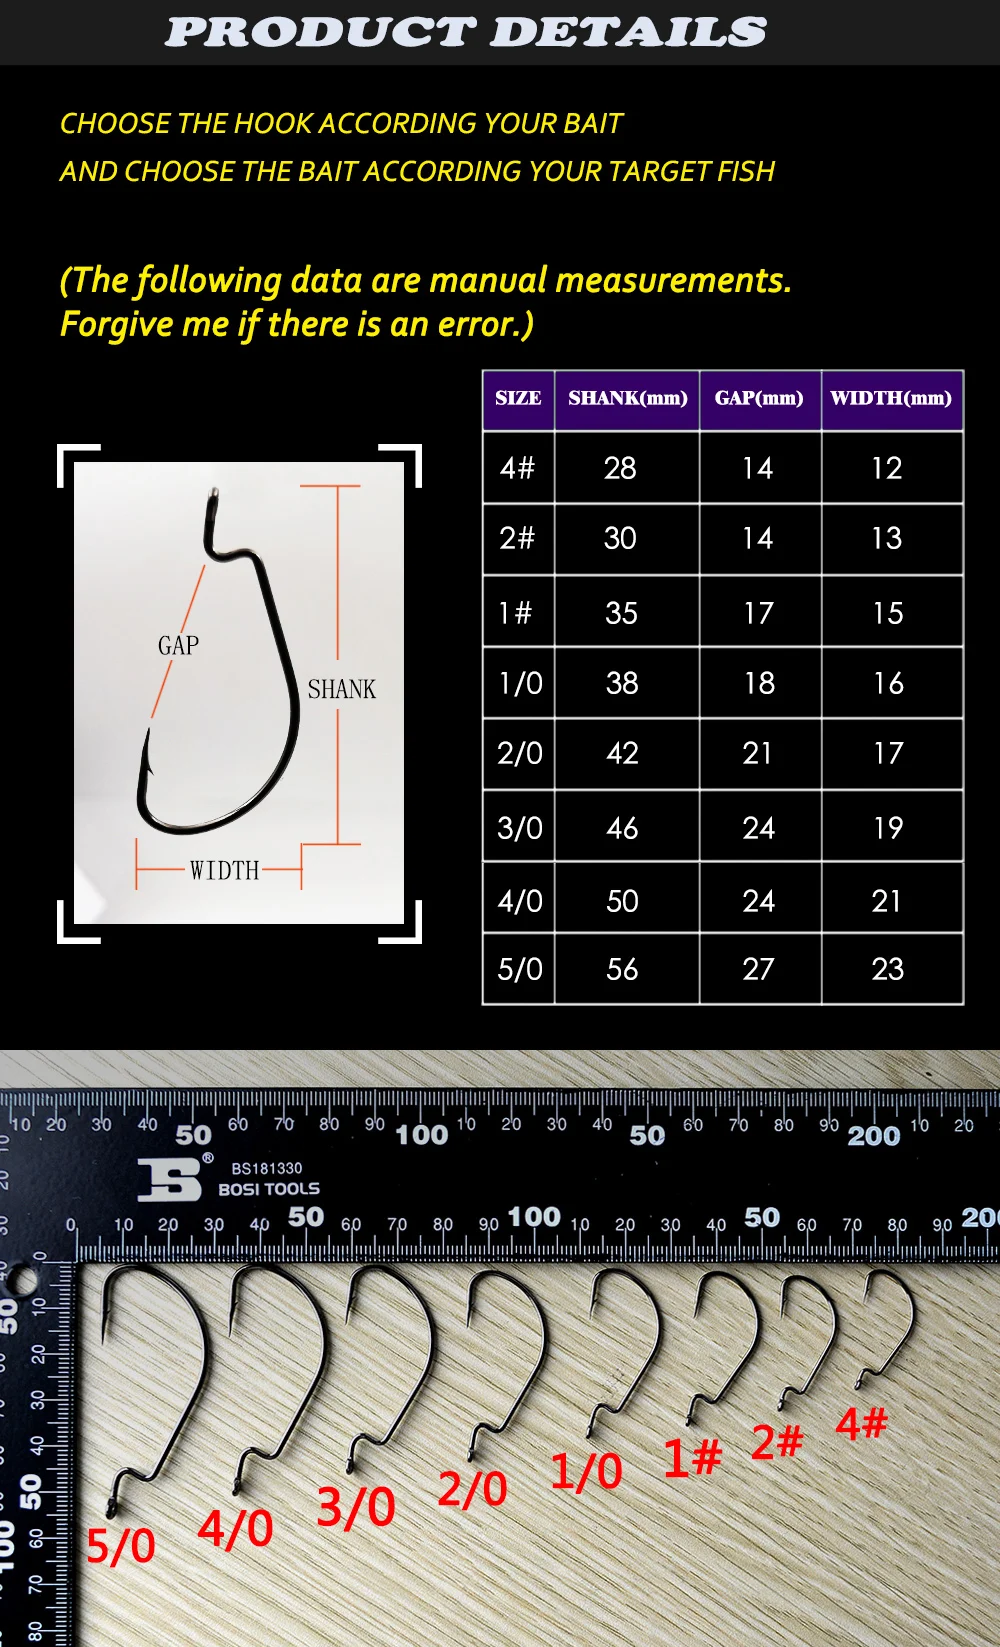The height and width of the screenshot is (1647, 1000).
Task: Click shank value "42" in the 2/0 row
Action: (622, 753)
